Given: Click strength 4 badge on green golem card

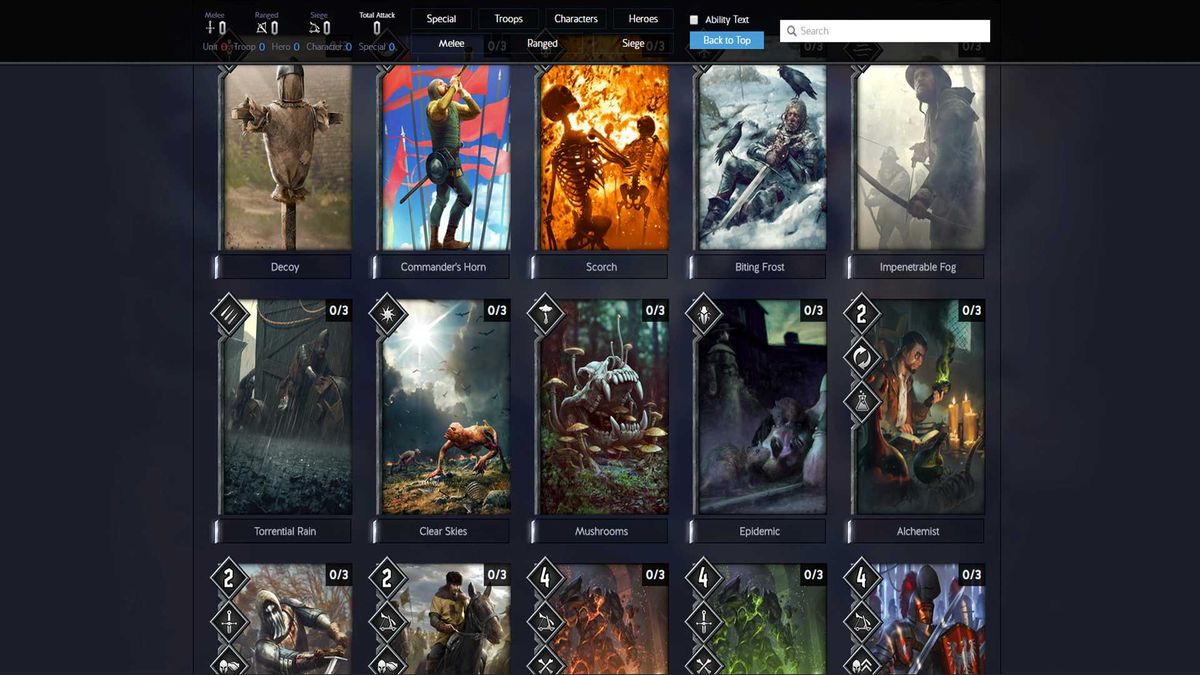Looking at the screenshot, I should click(x=703, y=578).
